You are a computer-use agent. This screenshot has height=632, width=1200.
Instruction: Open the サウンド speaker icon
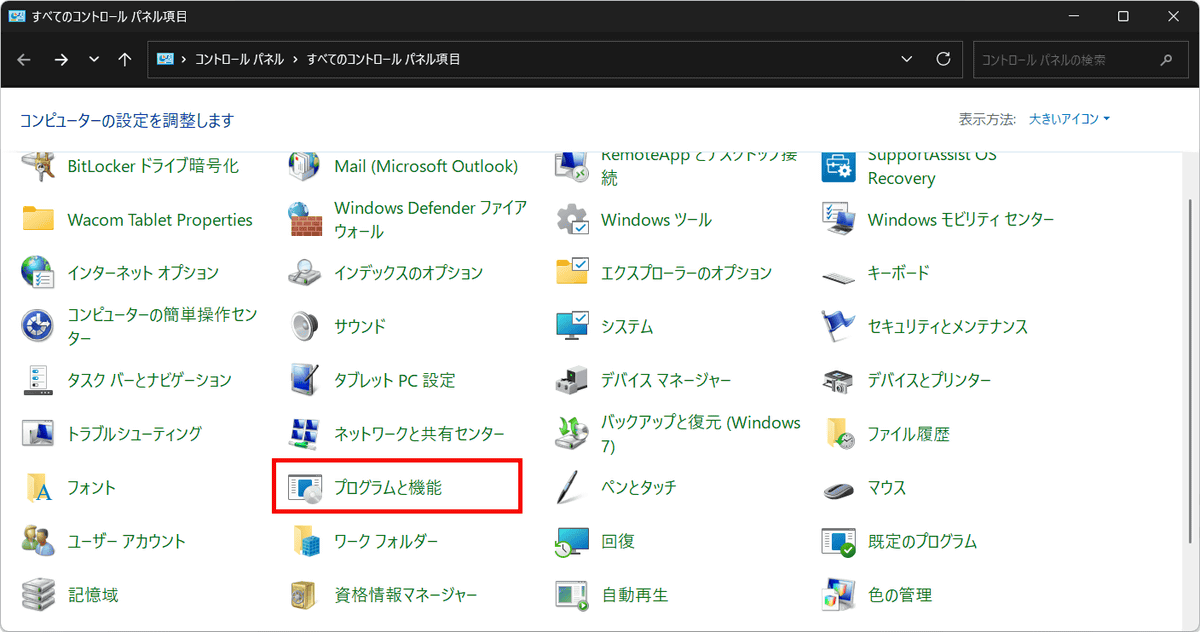pos(304,327)
